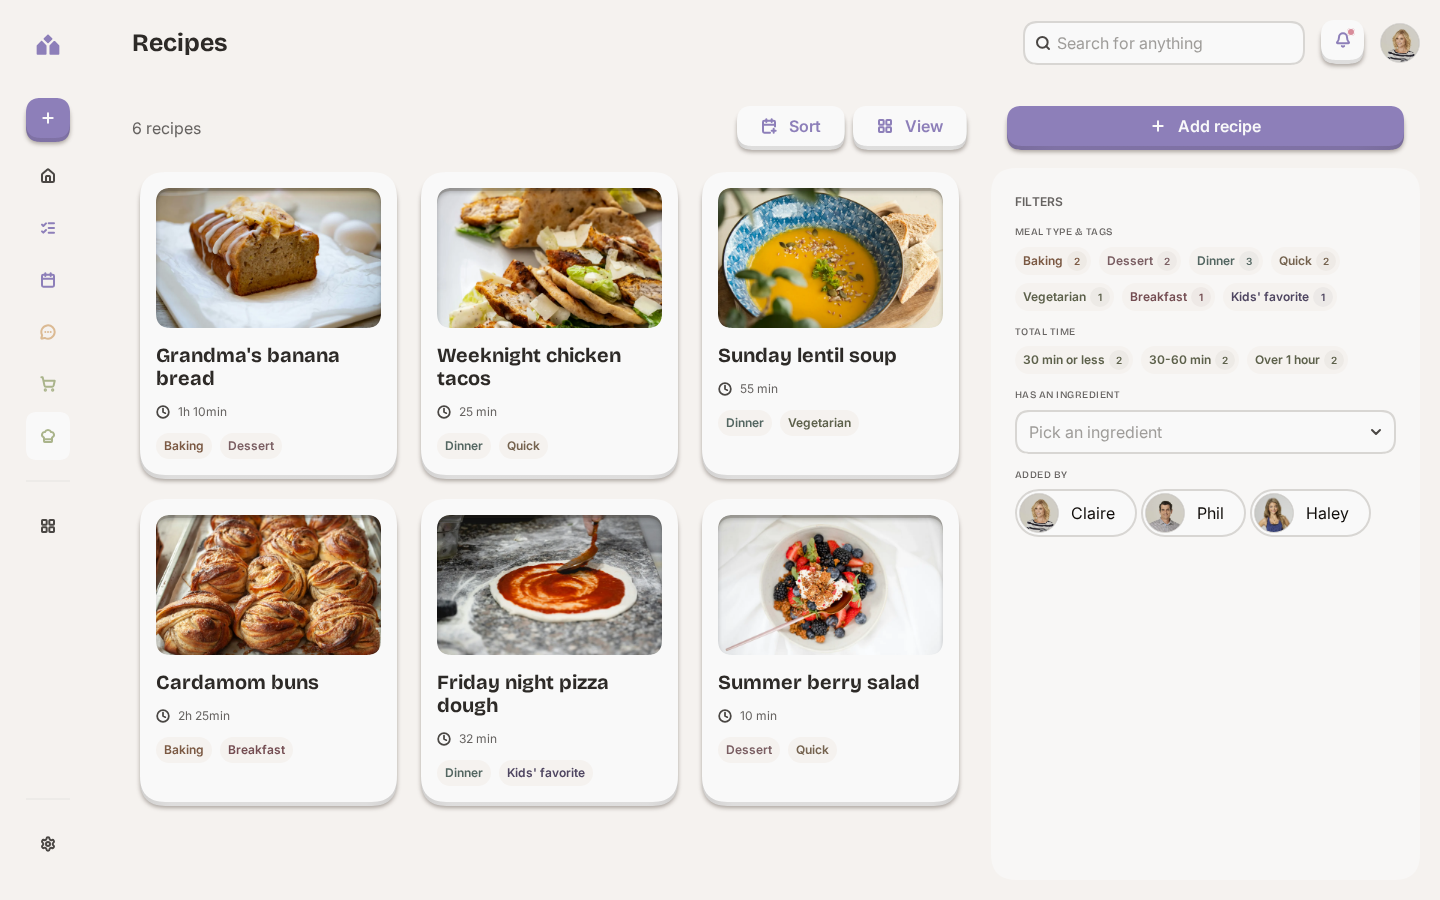The height and width of the screenshot is (900, 1440).
Task: Open the home icon in sidebar
Action: tap(48, 176)
